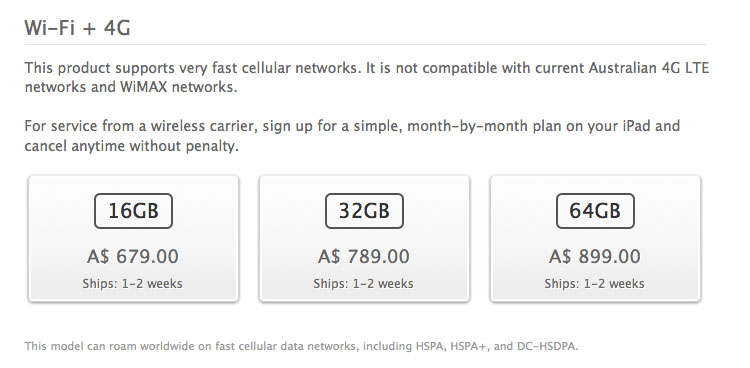Screen dimensions: 750x368
Task: Click the shipping estimate under 32GB
Action: coord(364,284)
